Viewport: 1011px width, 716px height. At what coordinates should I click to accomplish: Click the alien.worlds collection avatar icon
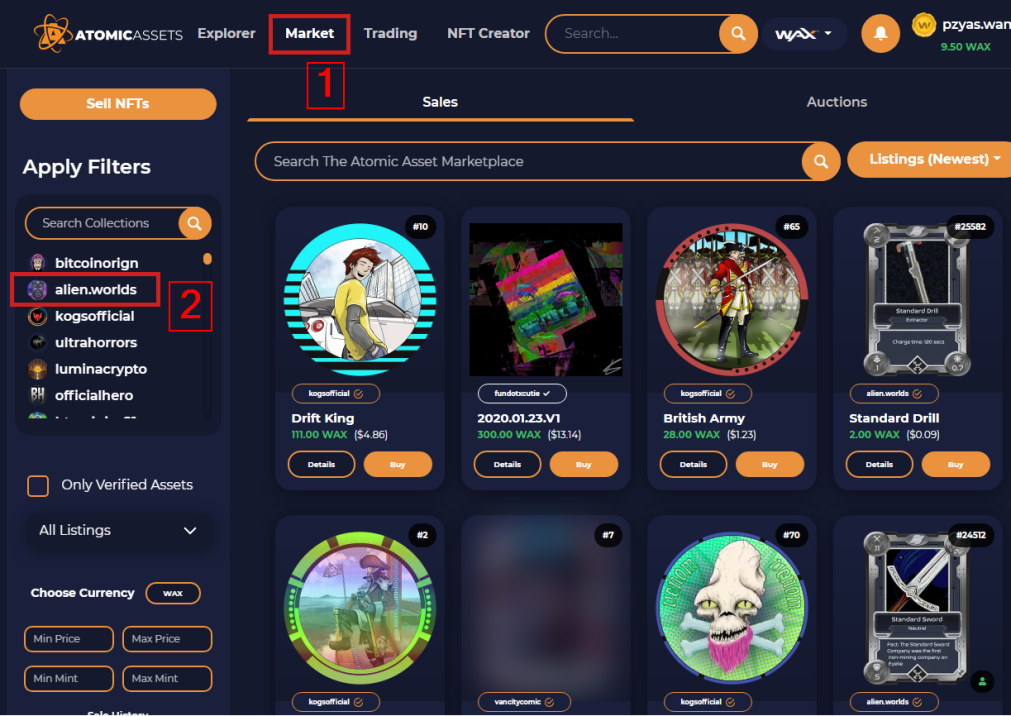coord(38,290)
